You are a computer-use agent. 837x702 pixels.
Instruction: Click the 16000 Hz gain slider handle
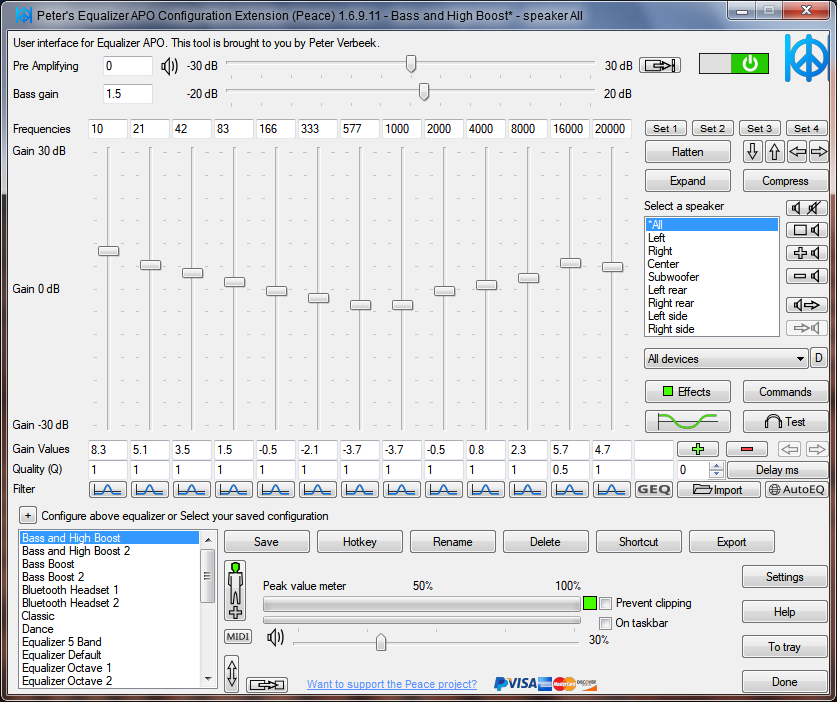click(570, 263)
